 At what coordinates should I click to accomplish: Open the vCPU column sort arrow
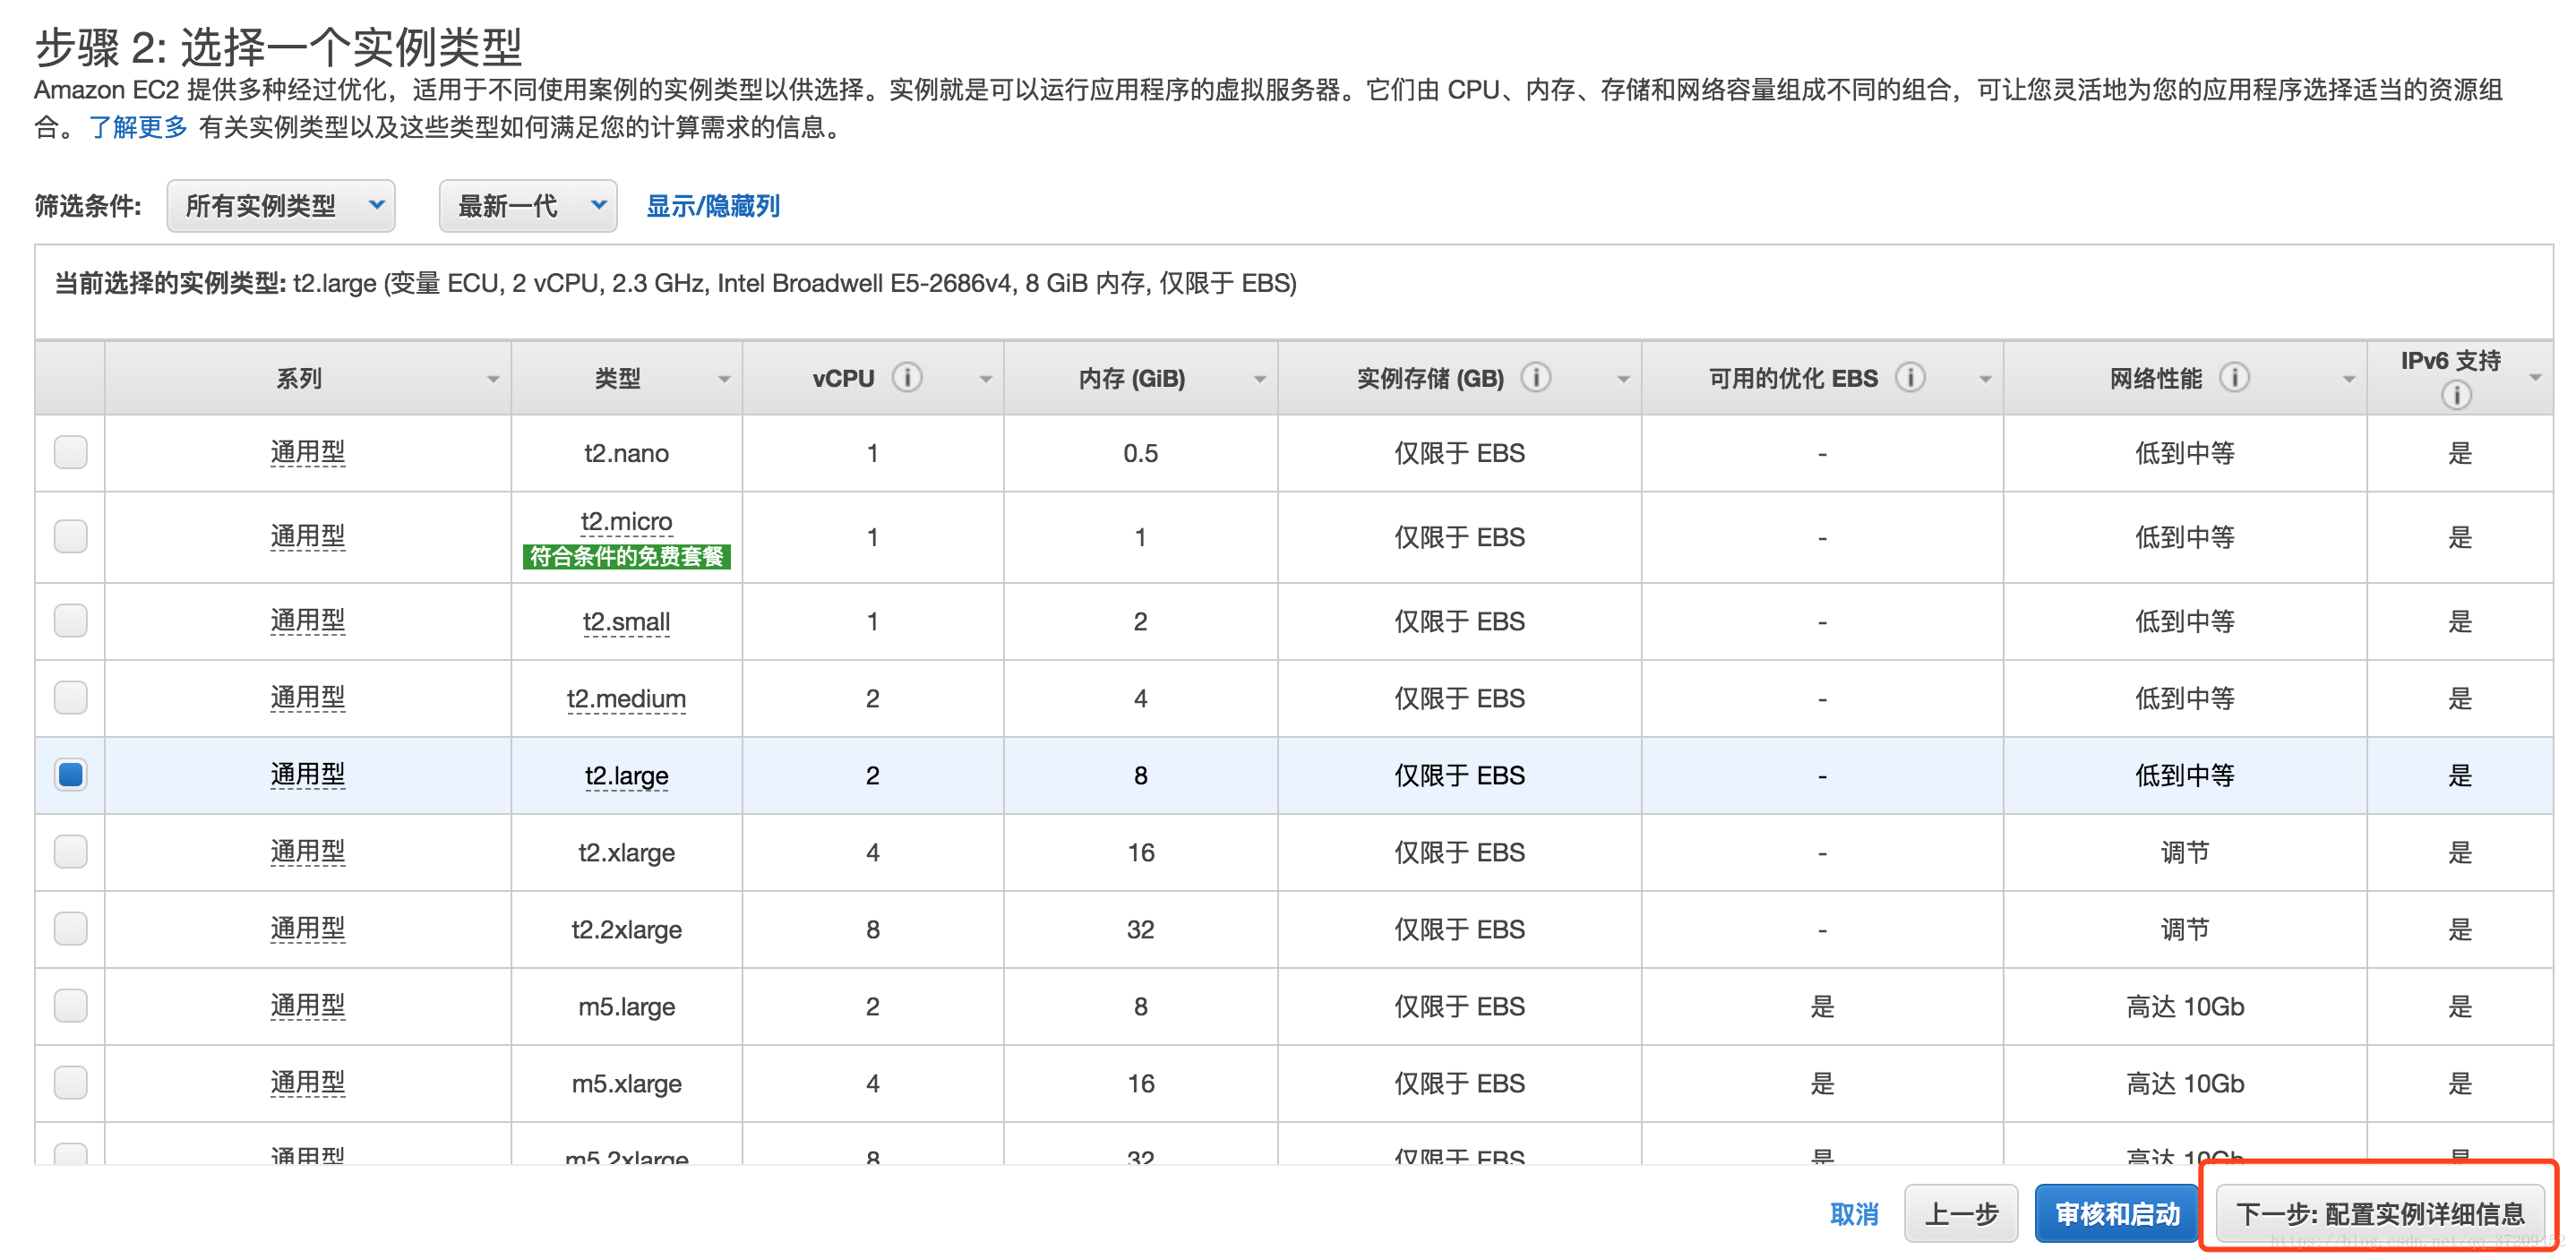pos(985,379)
